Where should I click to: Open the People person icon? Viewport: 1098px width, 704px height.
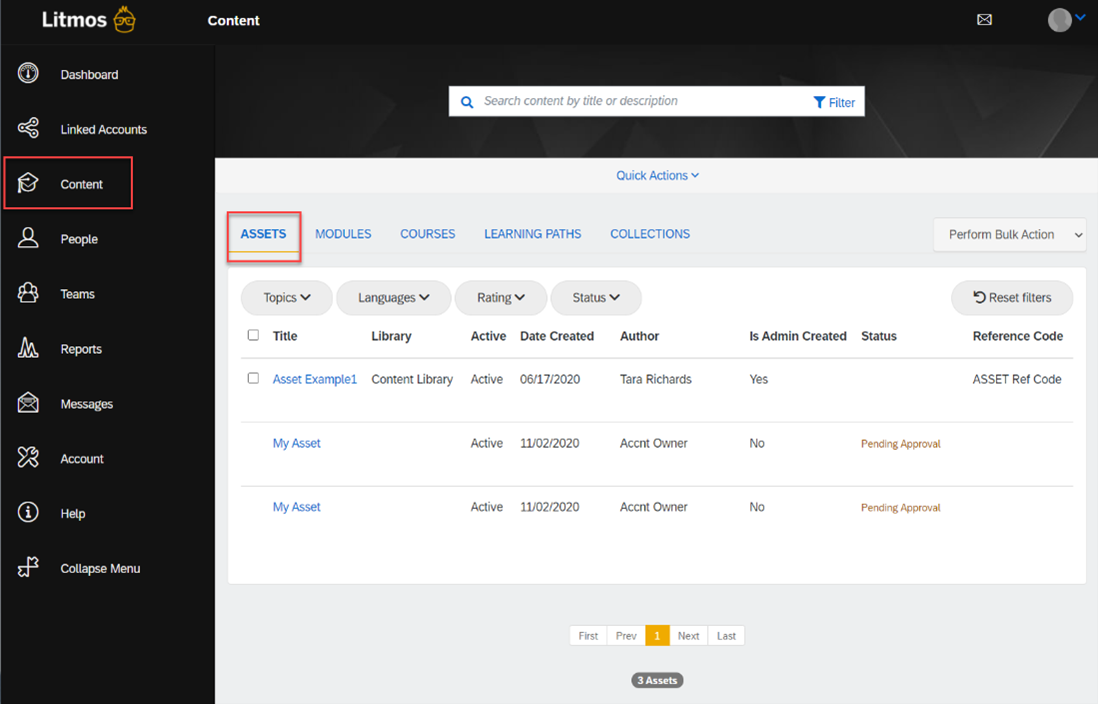click(x=28, y=237)
